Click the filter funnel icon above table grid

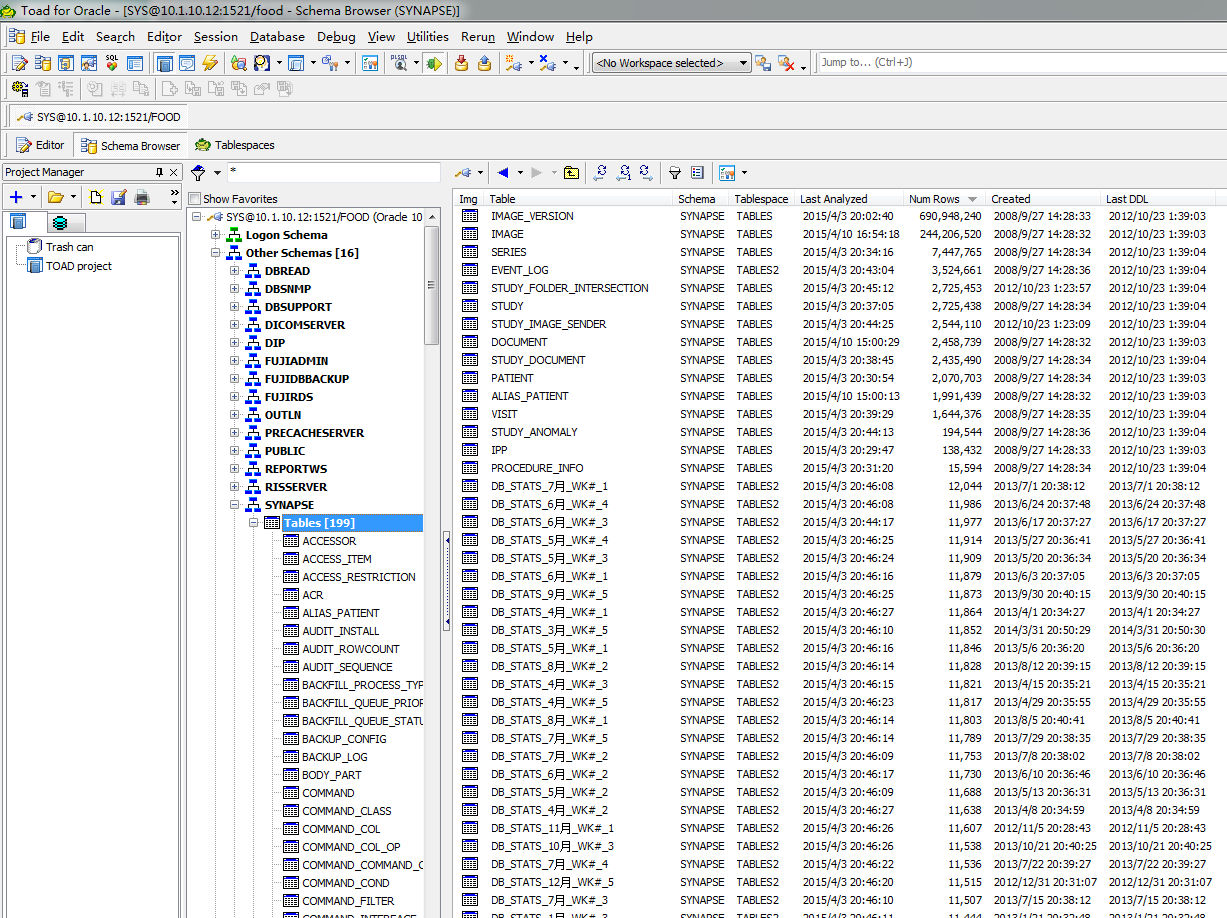click(675, 172)
